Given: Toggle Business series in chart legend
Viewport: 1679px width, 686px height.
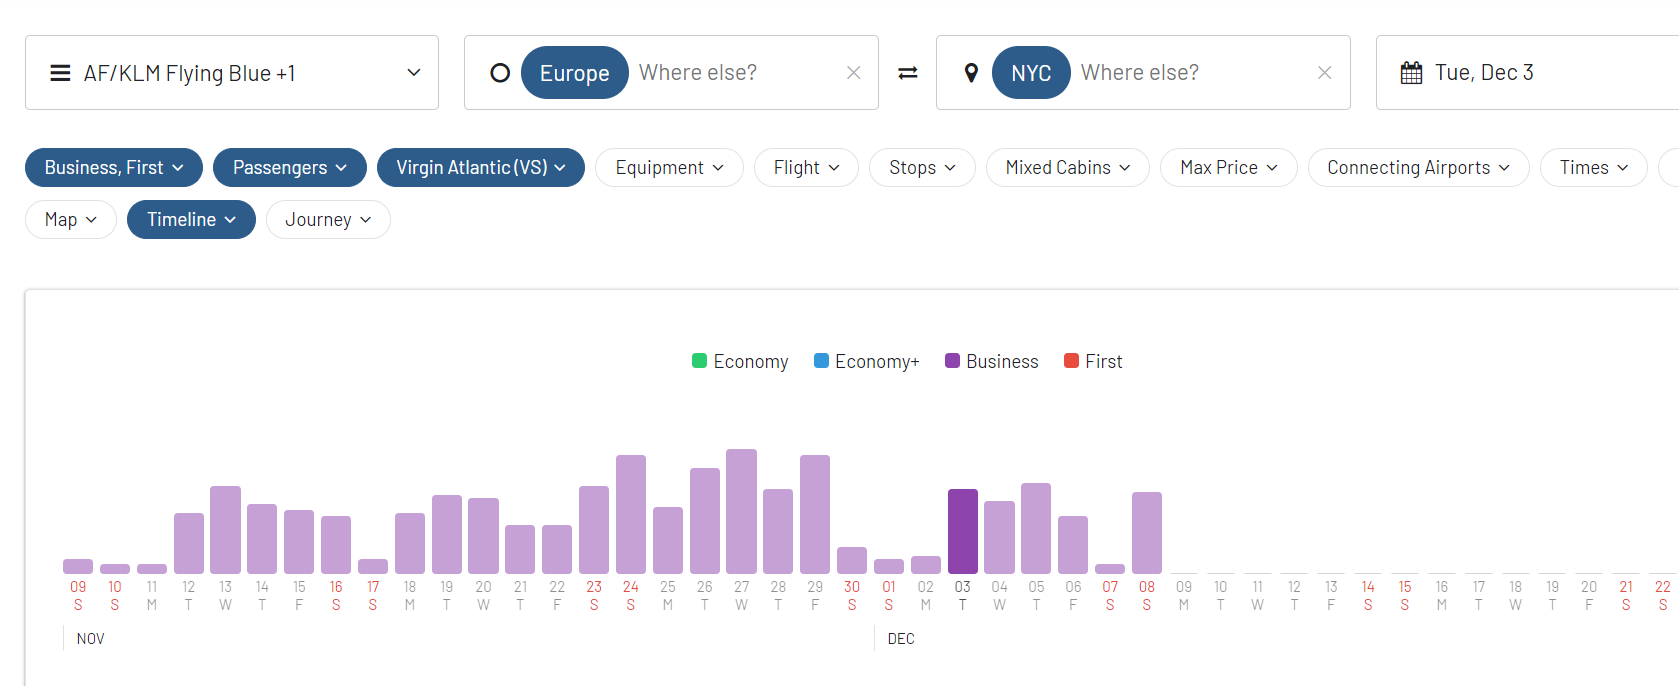Looking at the screenshot, I should click(x=991, y=361).
